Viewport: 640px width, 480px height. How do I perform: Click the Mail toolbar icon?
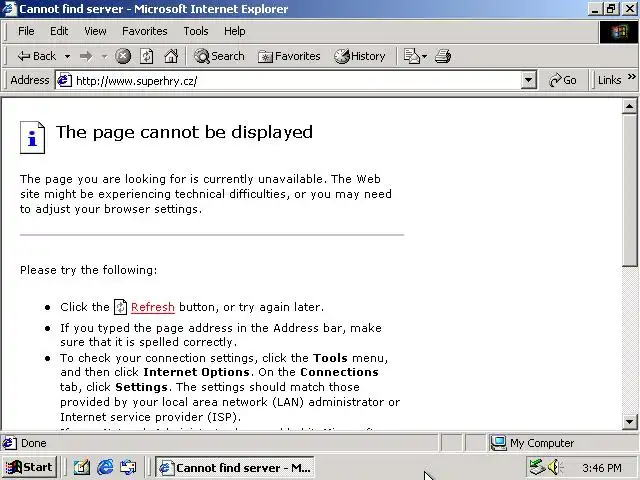click(x=411, y=56)
